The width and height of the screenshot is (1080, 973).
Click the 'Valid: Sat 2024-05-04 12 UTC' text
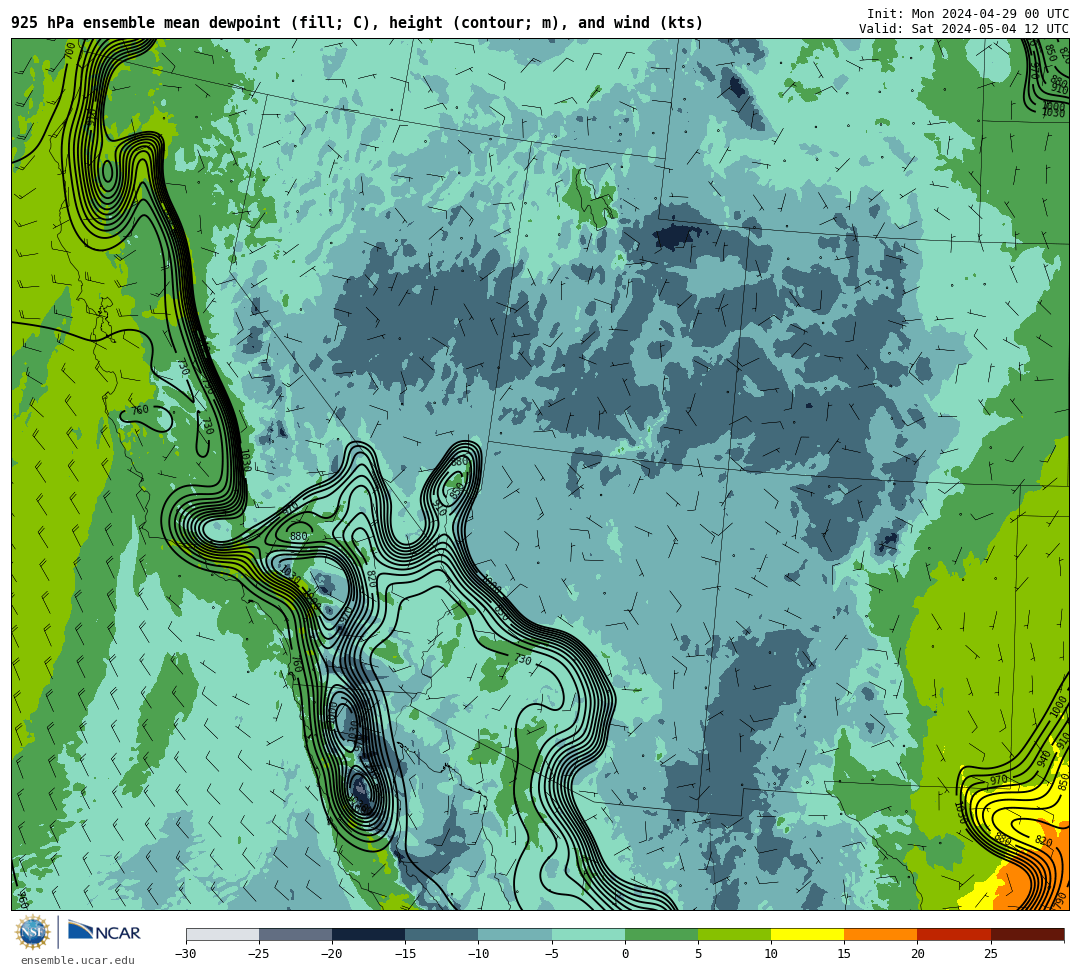[x=964, y=29]
